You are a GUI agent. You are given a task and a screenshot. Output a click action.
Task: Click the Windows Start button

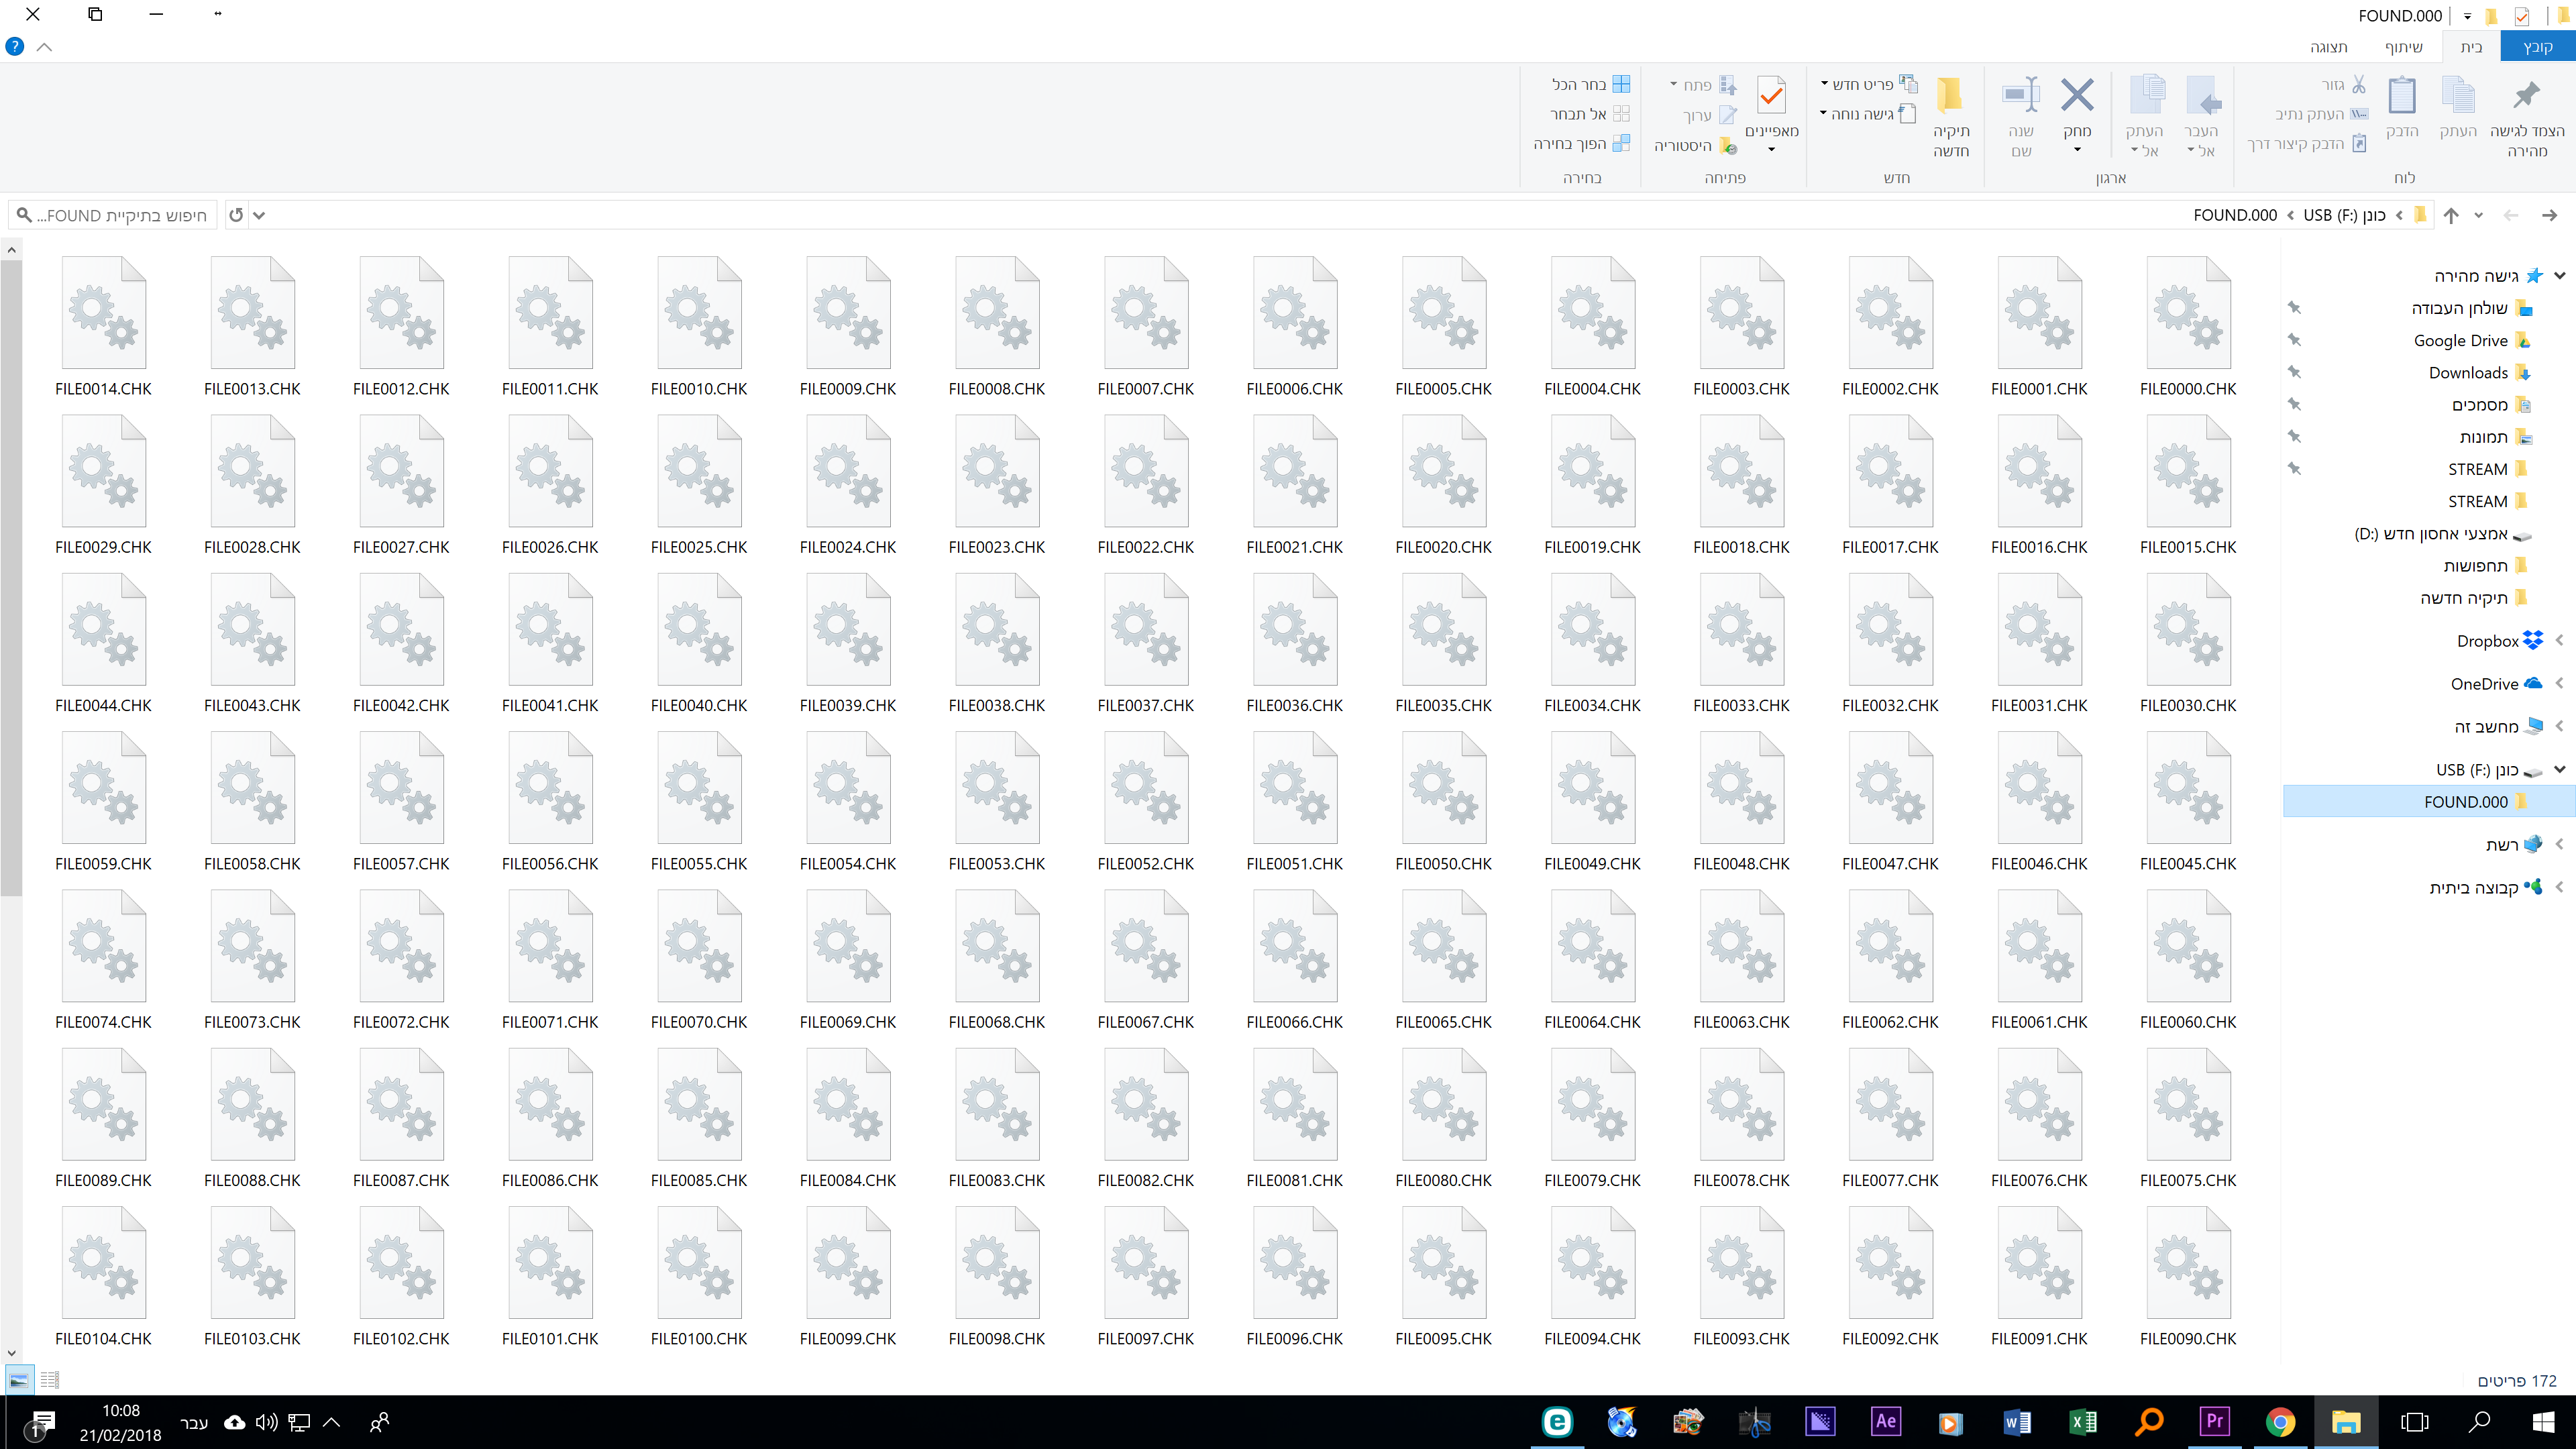tap(2544, 1421)
